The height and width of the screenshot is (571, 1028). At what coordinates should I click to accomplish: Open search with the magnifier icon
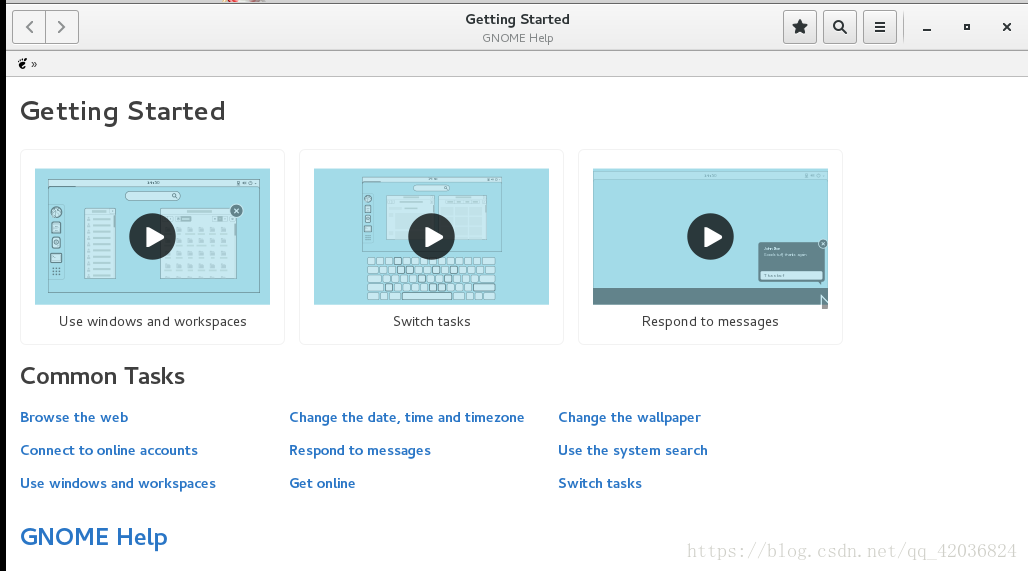pos(840,27)
